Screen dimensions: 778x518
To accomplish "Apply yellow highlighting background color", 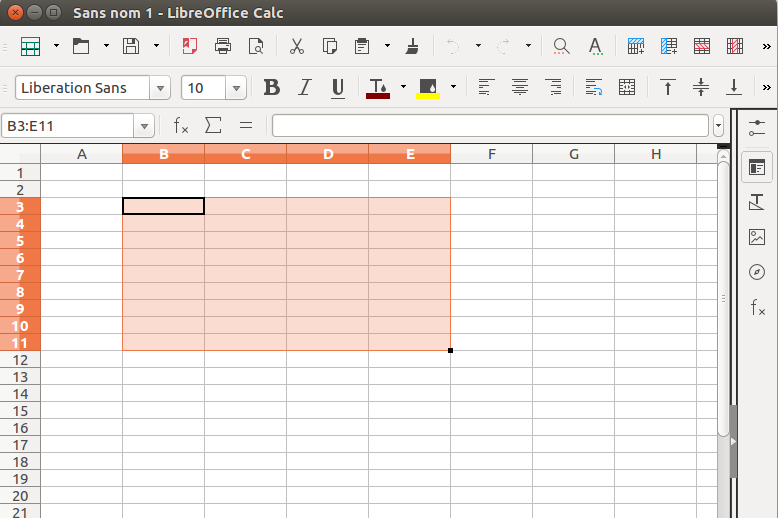I will point(428,88).
